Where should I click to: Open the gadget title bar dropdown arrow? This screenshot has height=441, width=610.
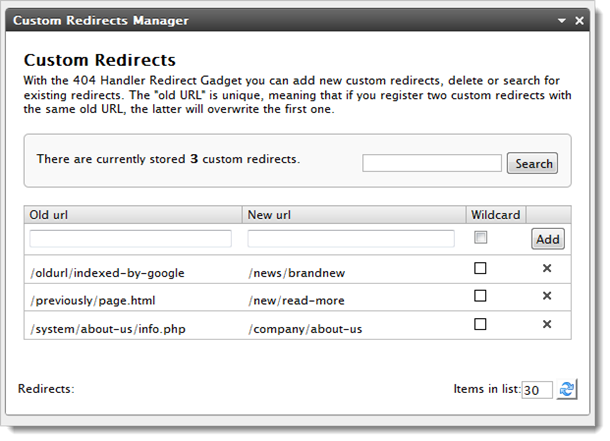(x=562, y=20)
